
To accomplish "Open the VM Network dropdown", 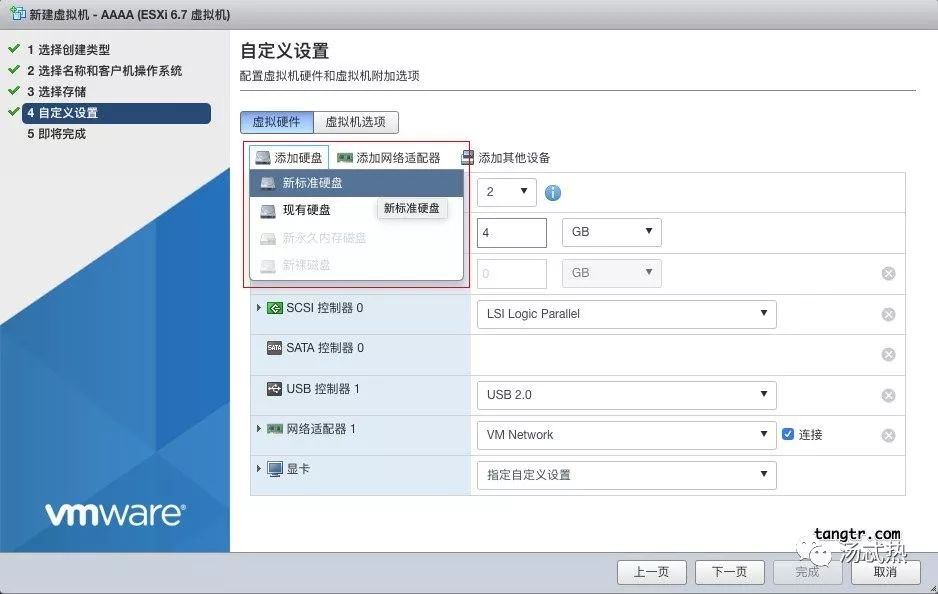I will pos(626,435).
